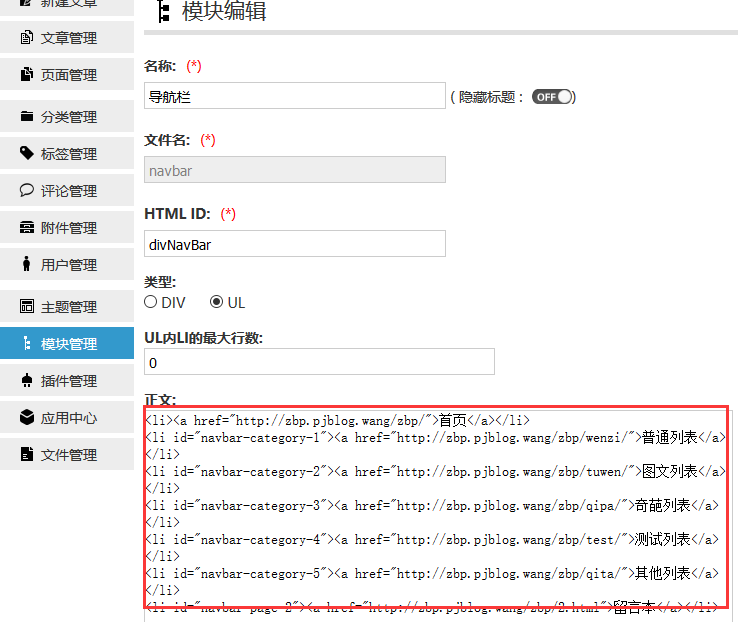Click the theme management icon
Image resolution: width=738 pixels, height=622 pixels.
pos(27,306)
